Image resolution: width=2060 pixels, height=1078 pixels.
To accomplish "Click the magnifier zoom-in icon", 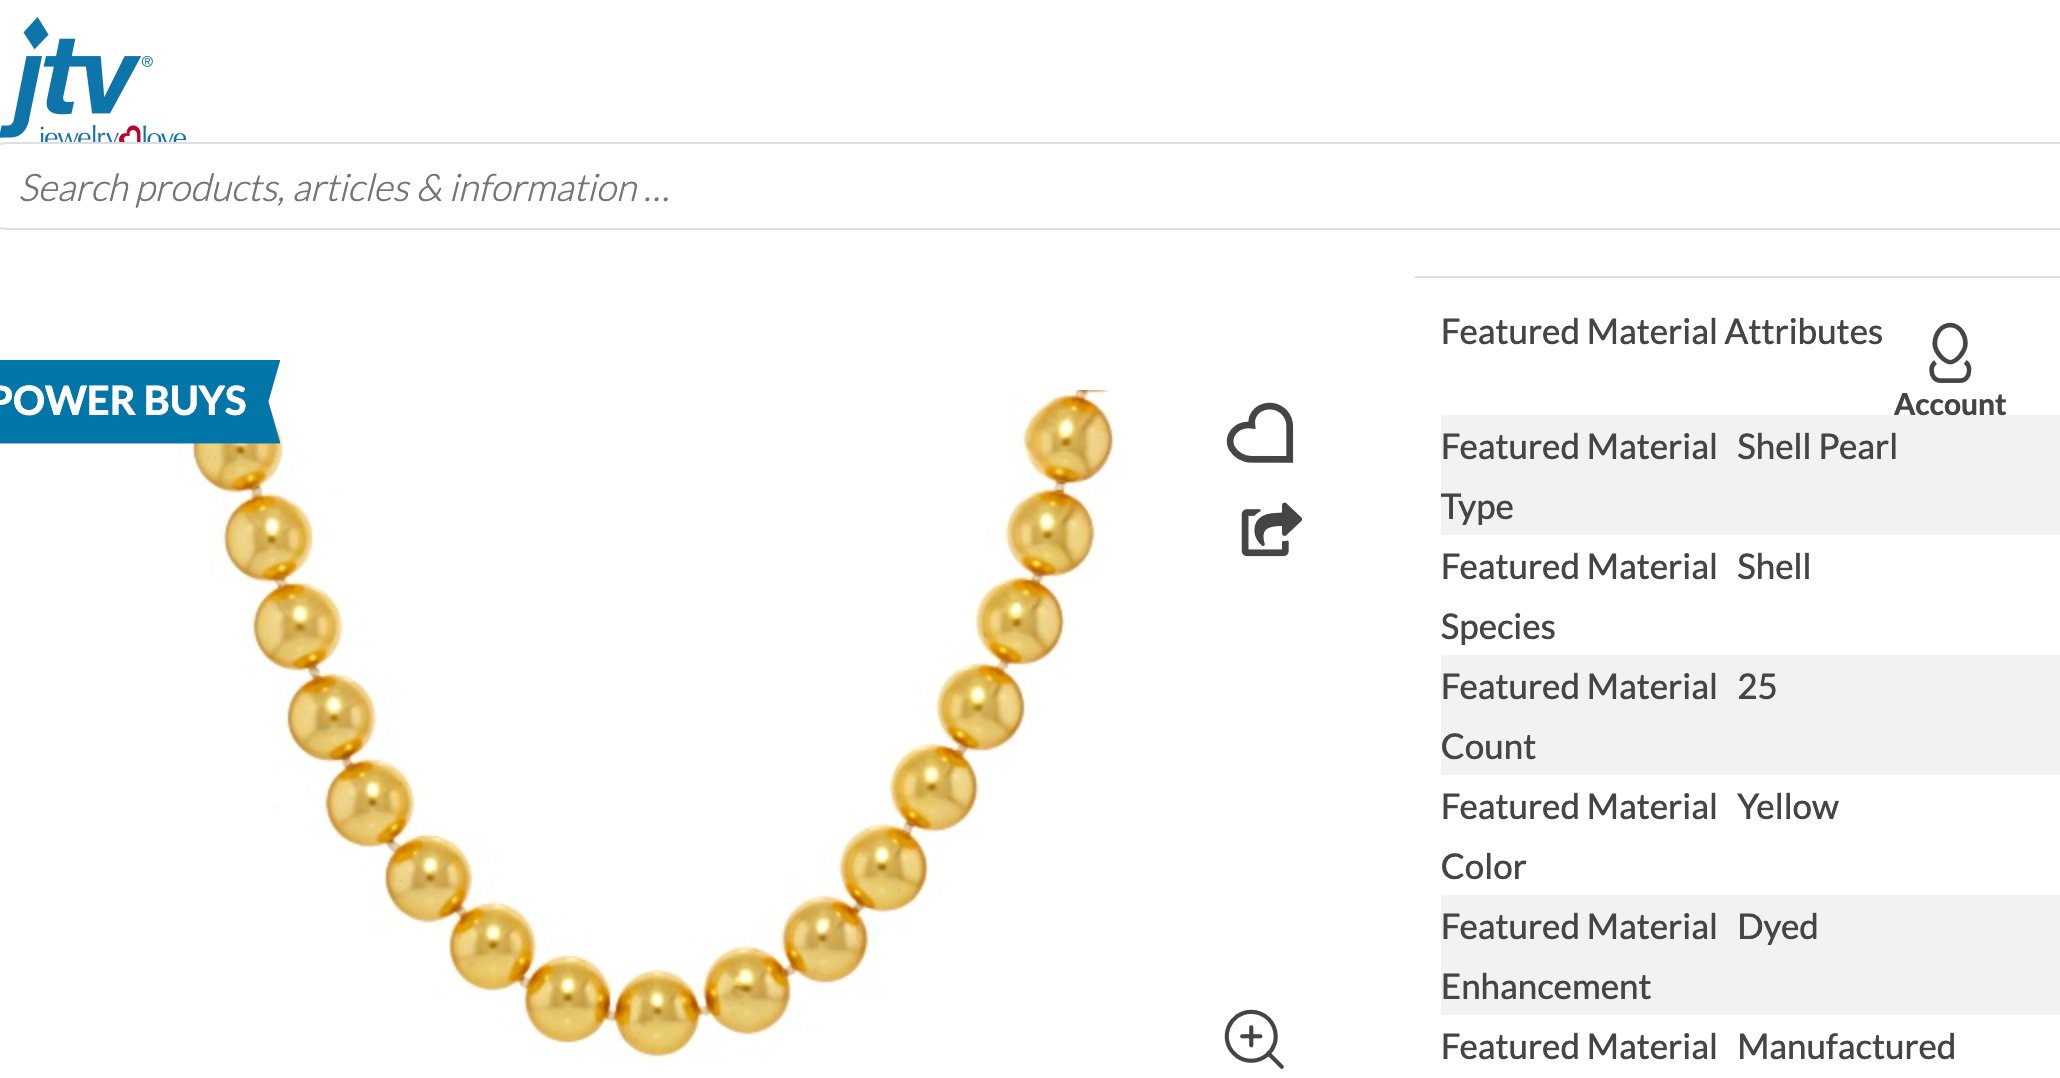I will click(1254, 1039).
